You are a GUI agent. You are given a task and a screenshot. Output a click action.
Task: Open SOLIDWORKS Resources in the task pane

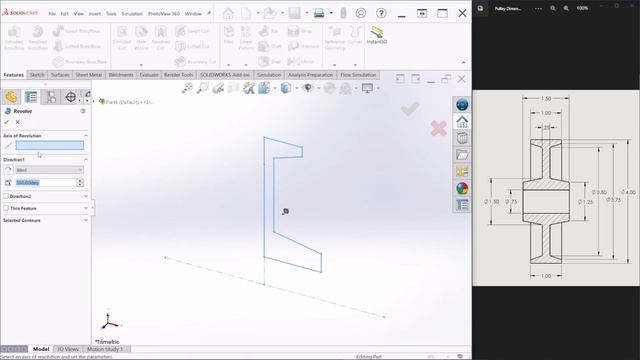[462, 122]
